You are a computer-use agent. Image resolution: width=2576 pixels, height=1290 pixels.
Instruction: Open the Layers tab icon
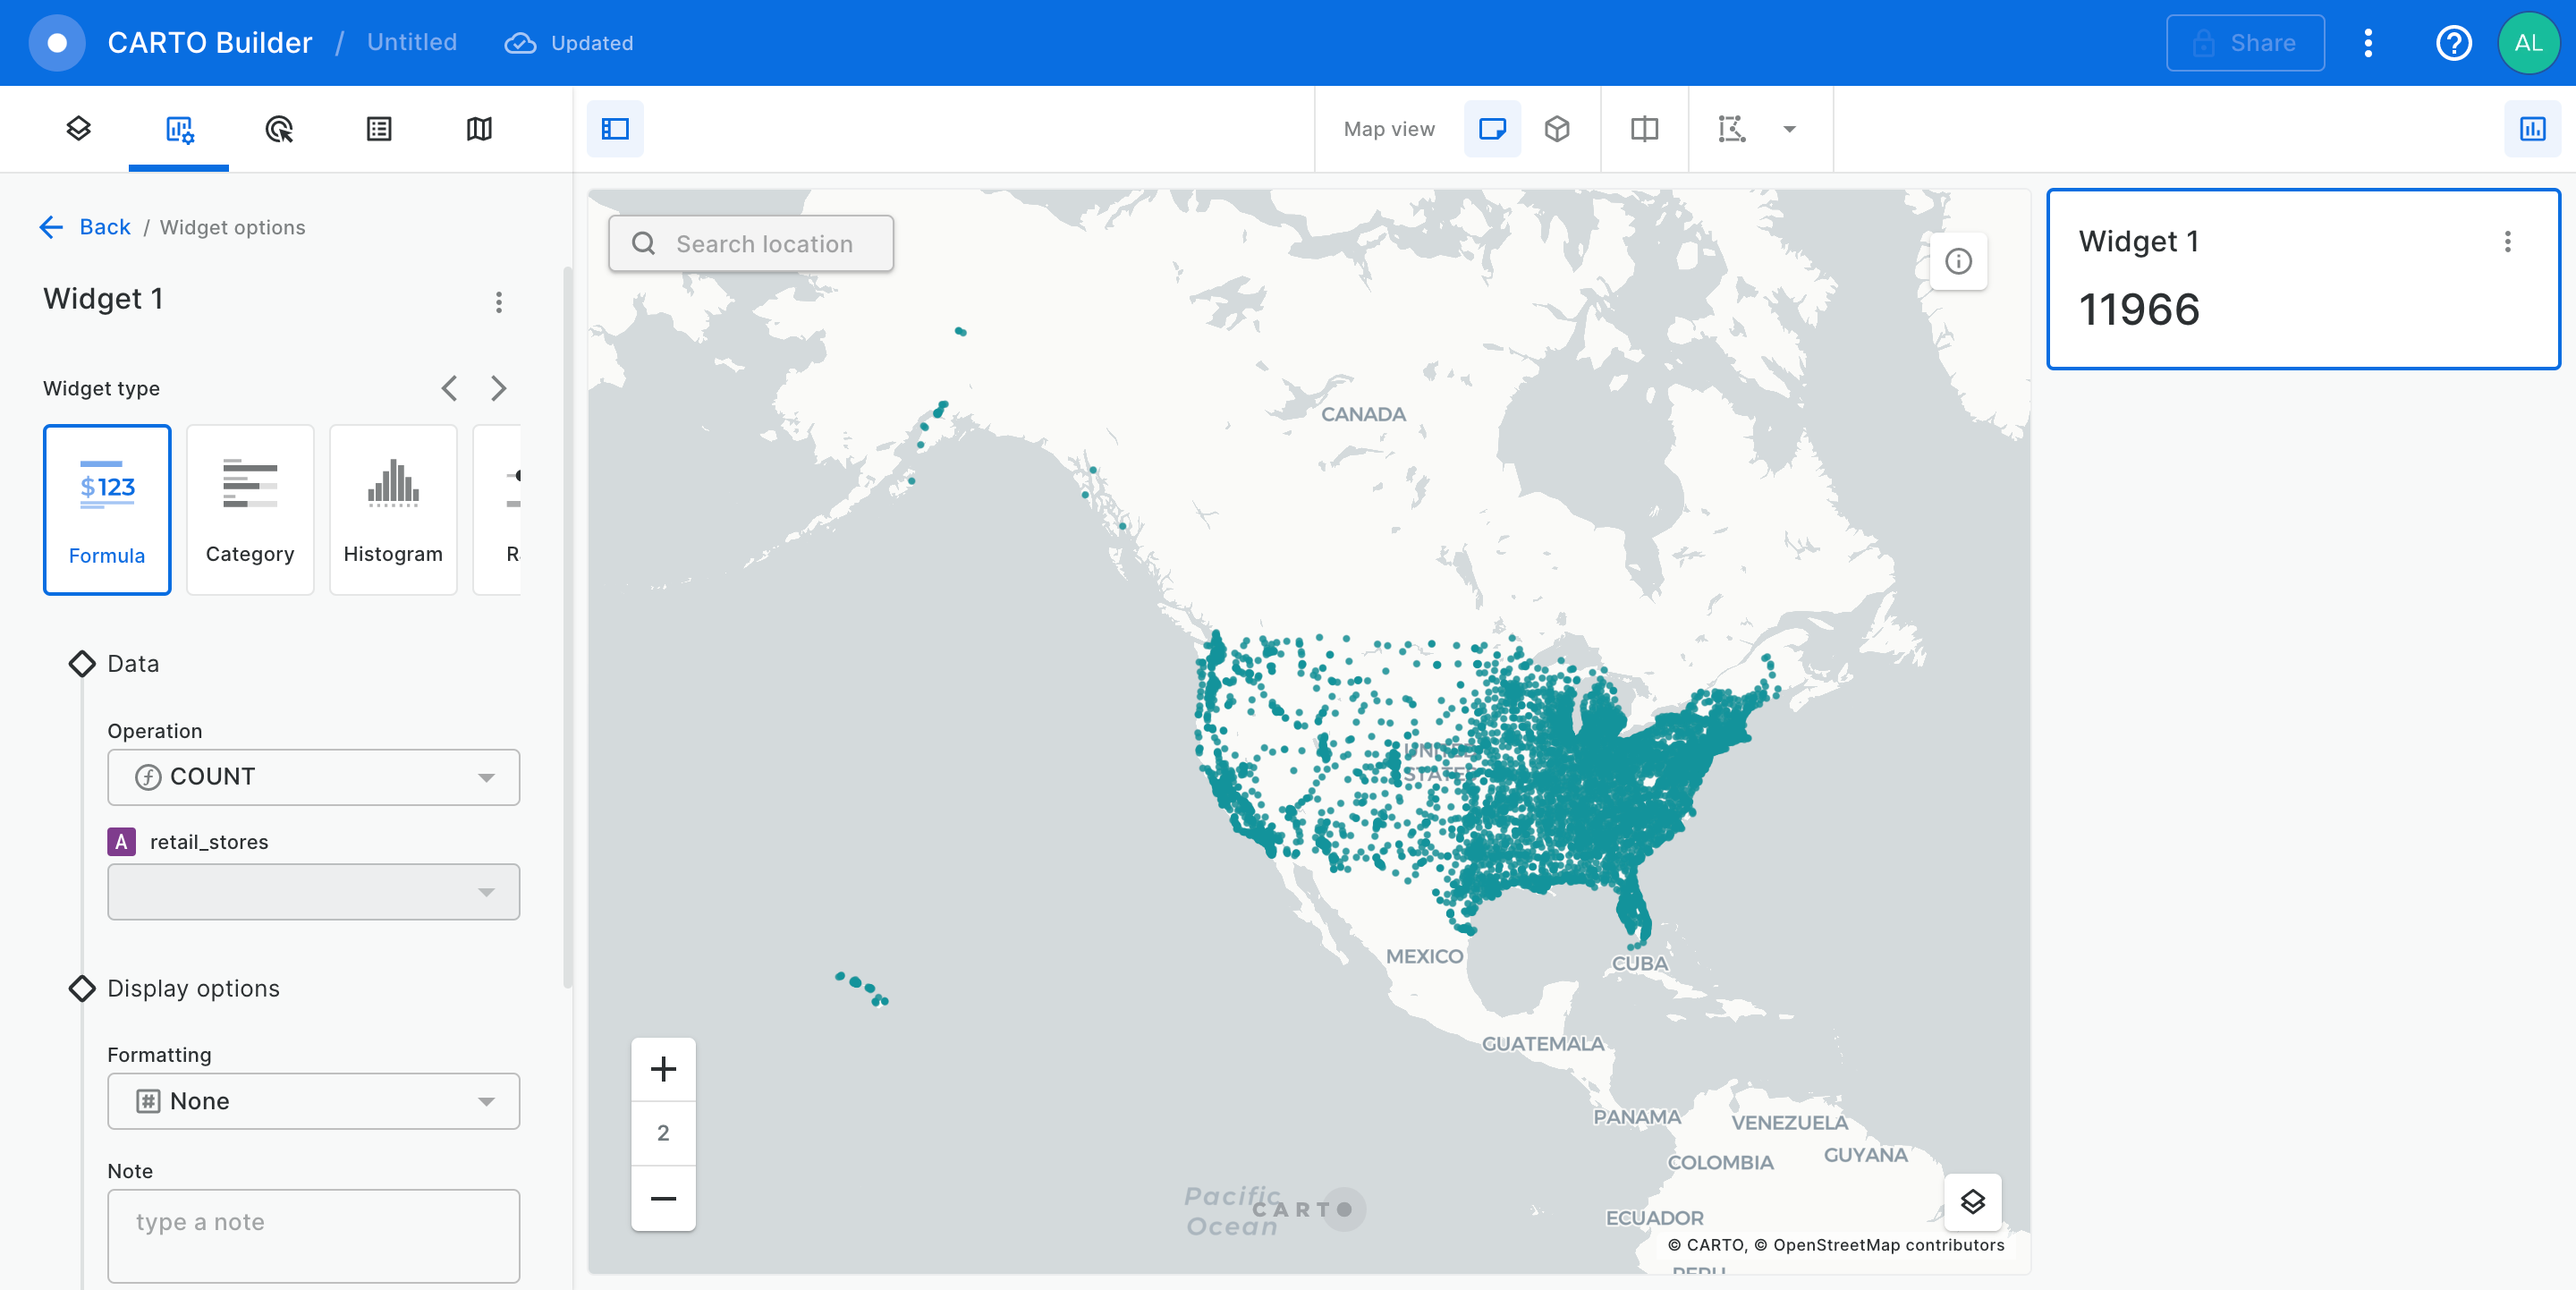coord(78,129)
